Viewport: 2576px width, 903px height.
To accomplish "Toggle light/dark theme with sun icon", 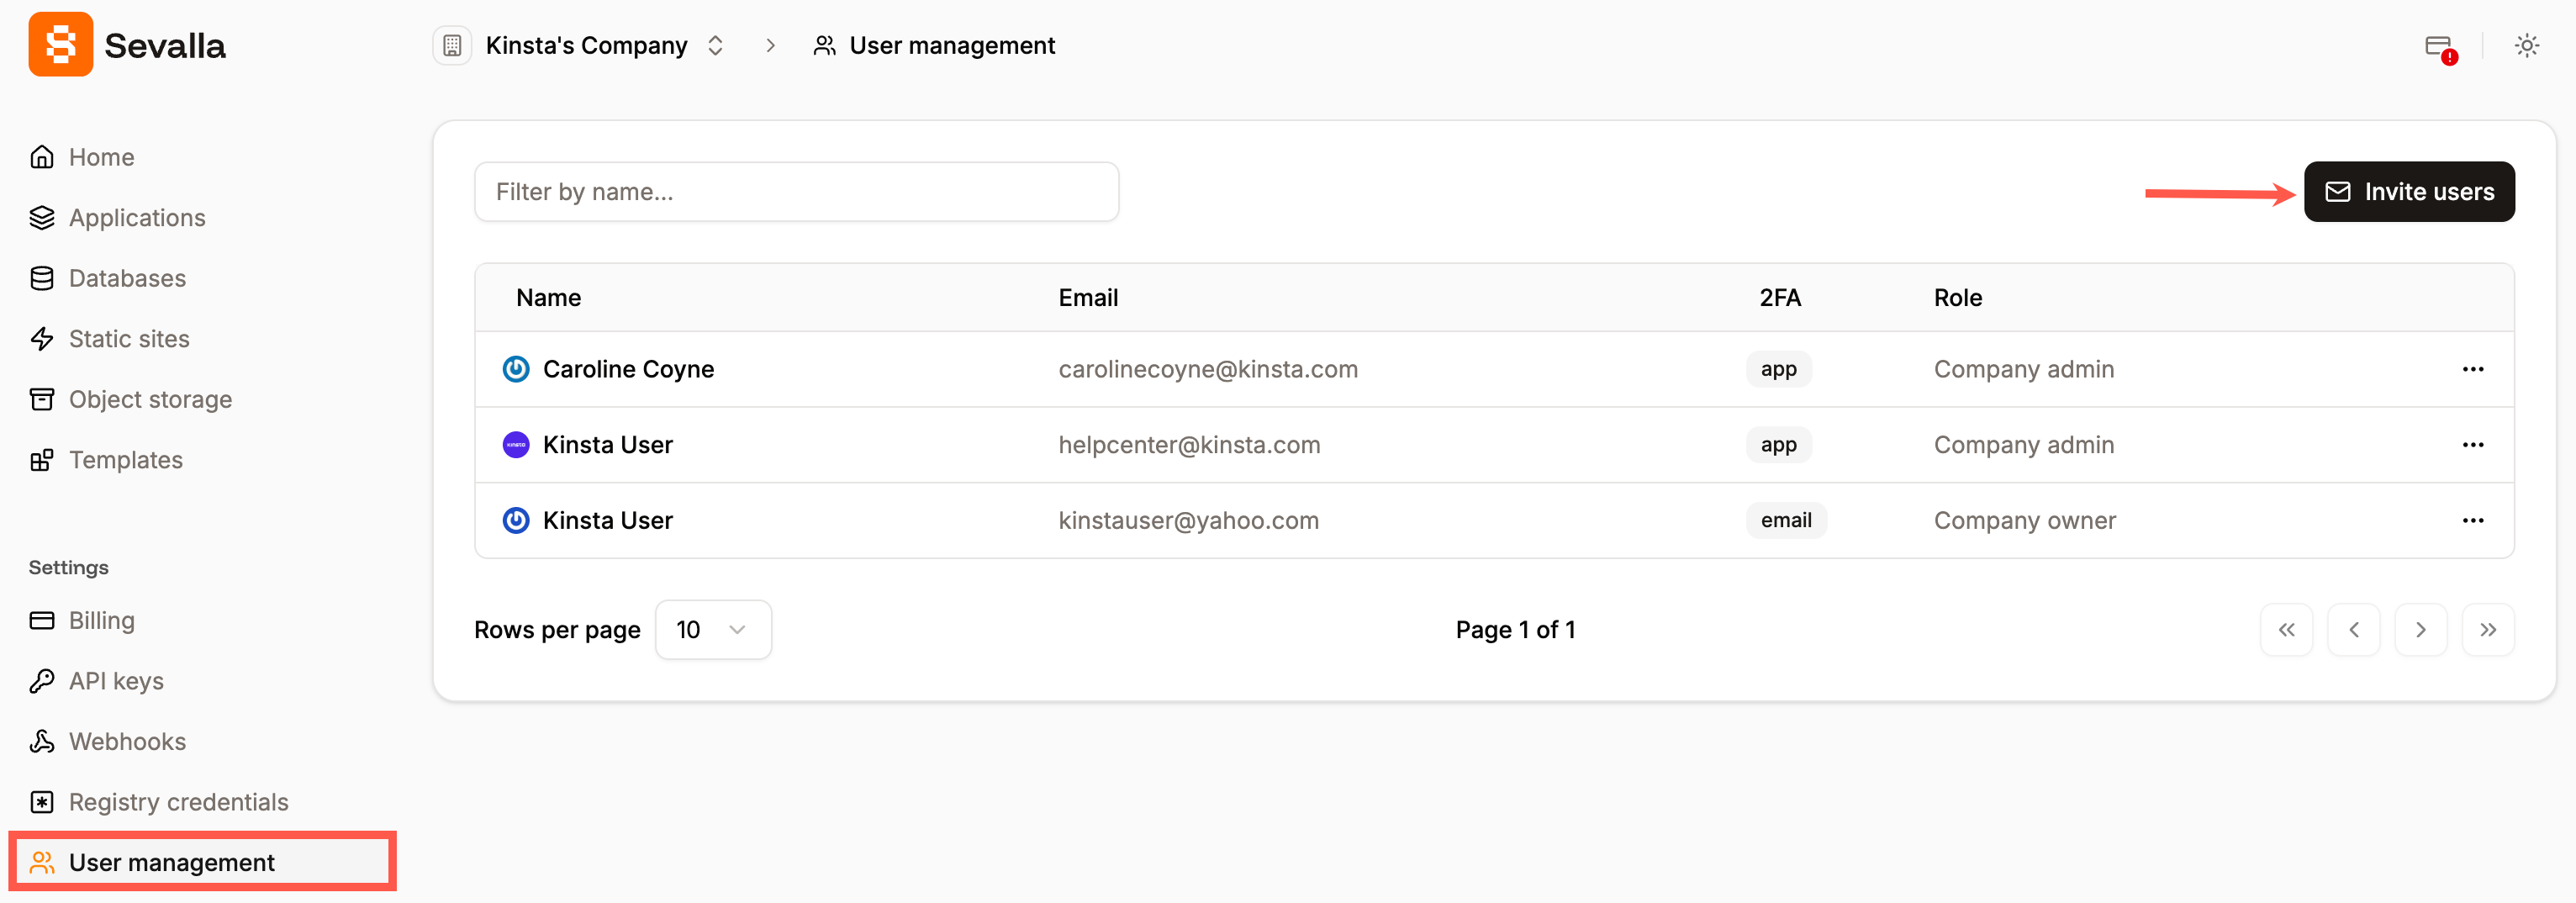I will tap(2527, 45).
